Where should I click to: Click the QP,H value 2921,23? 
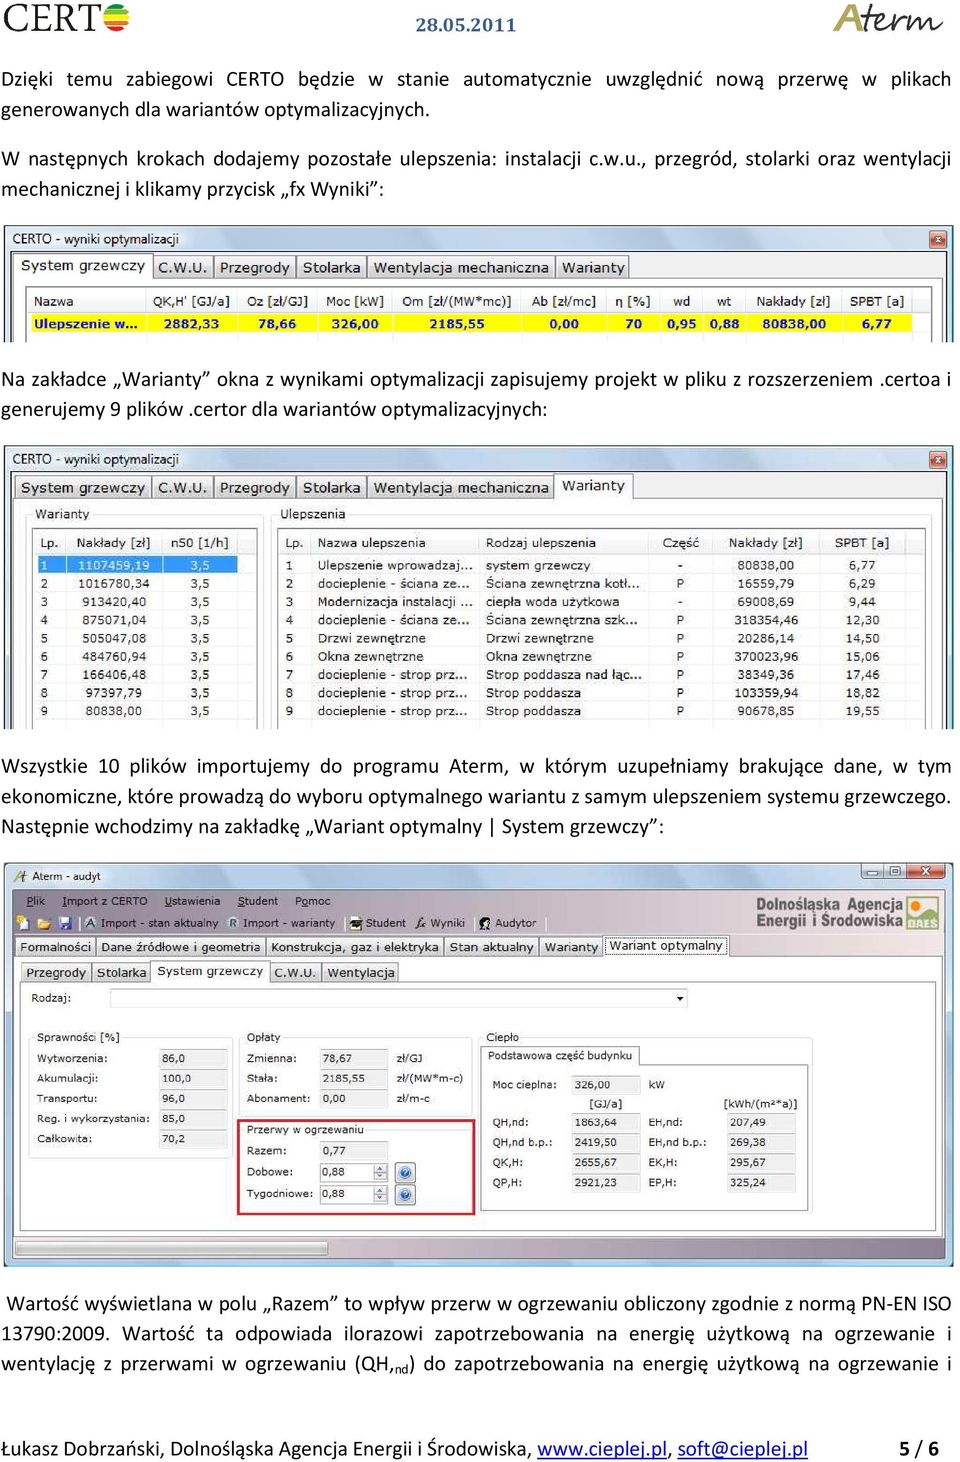tap(606, 1182)
